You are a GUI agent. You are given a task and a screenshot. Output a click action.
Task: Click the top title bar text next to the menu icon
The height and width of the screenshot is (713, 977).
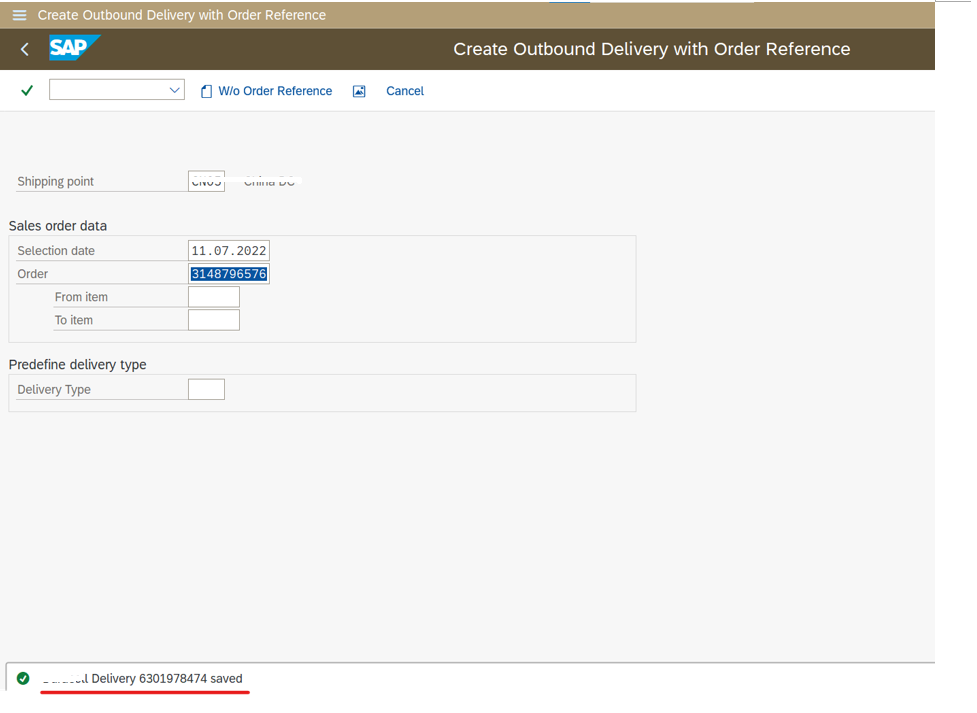pyautogui.click(x=181, y=15)
